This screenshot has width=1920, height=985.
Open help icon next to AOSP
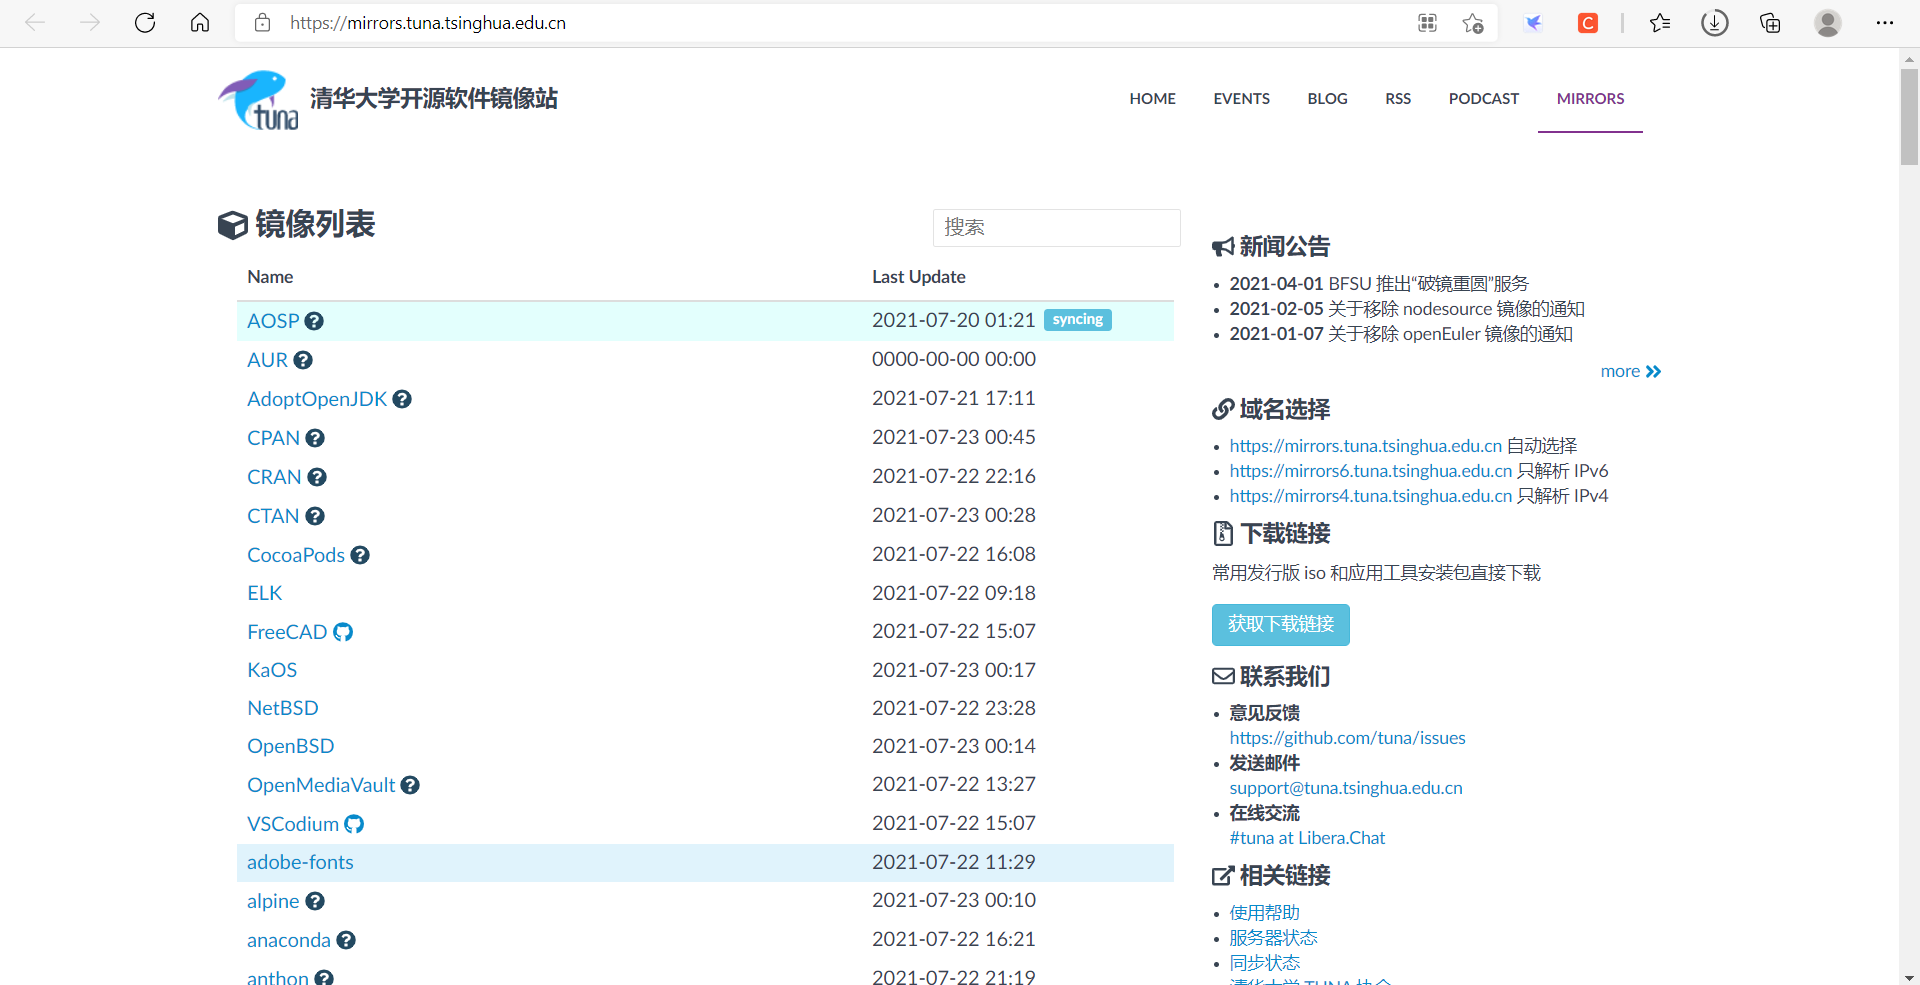tap(314, 321)
